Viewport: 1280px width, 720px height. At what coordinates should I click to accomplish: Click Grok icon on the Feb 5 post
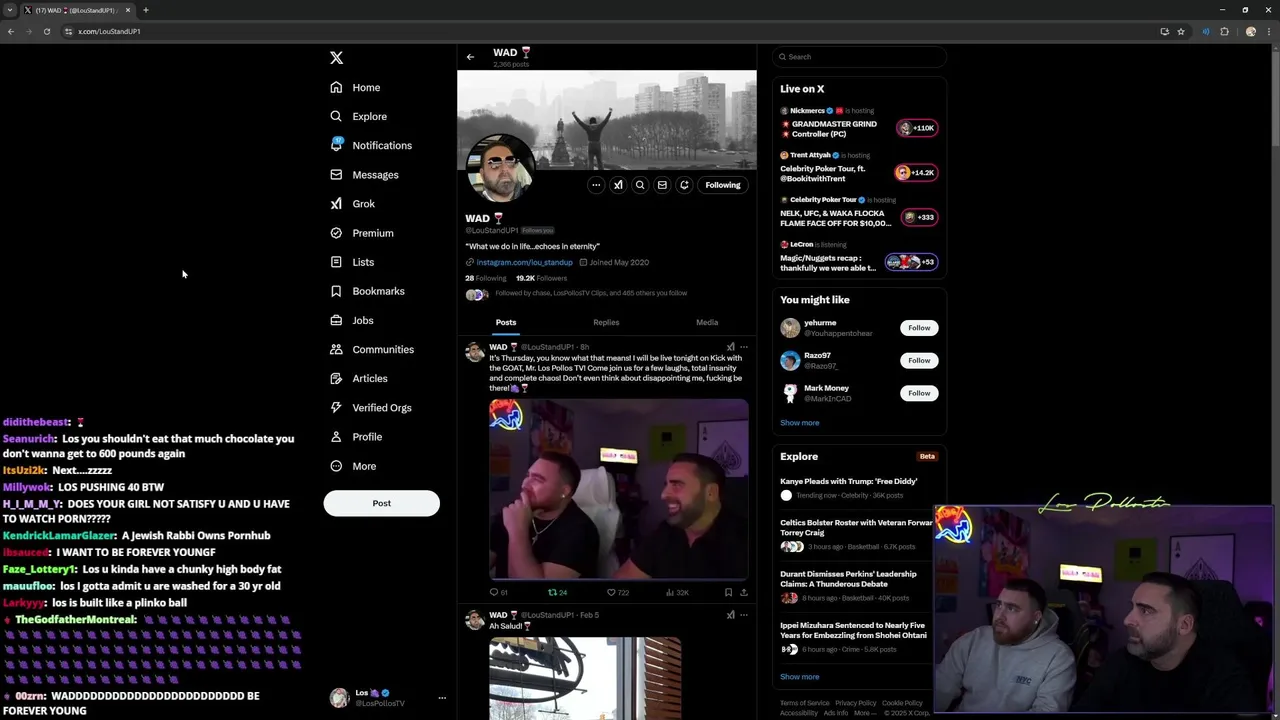pyautogui.click(x=730, y=615)
